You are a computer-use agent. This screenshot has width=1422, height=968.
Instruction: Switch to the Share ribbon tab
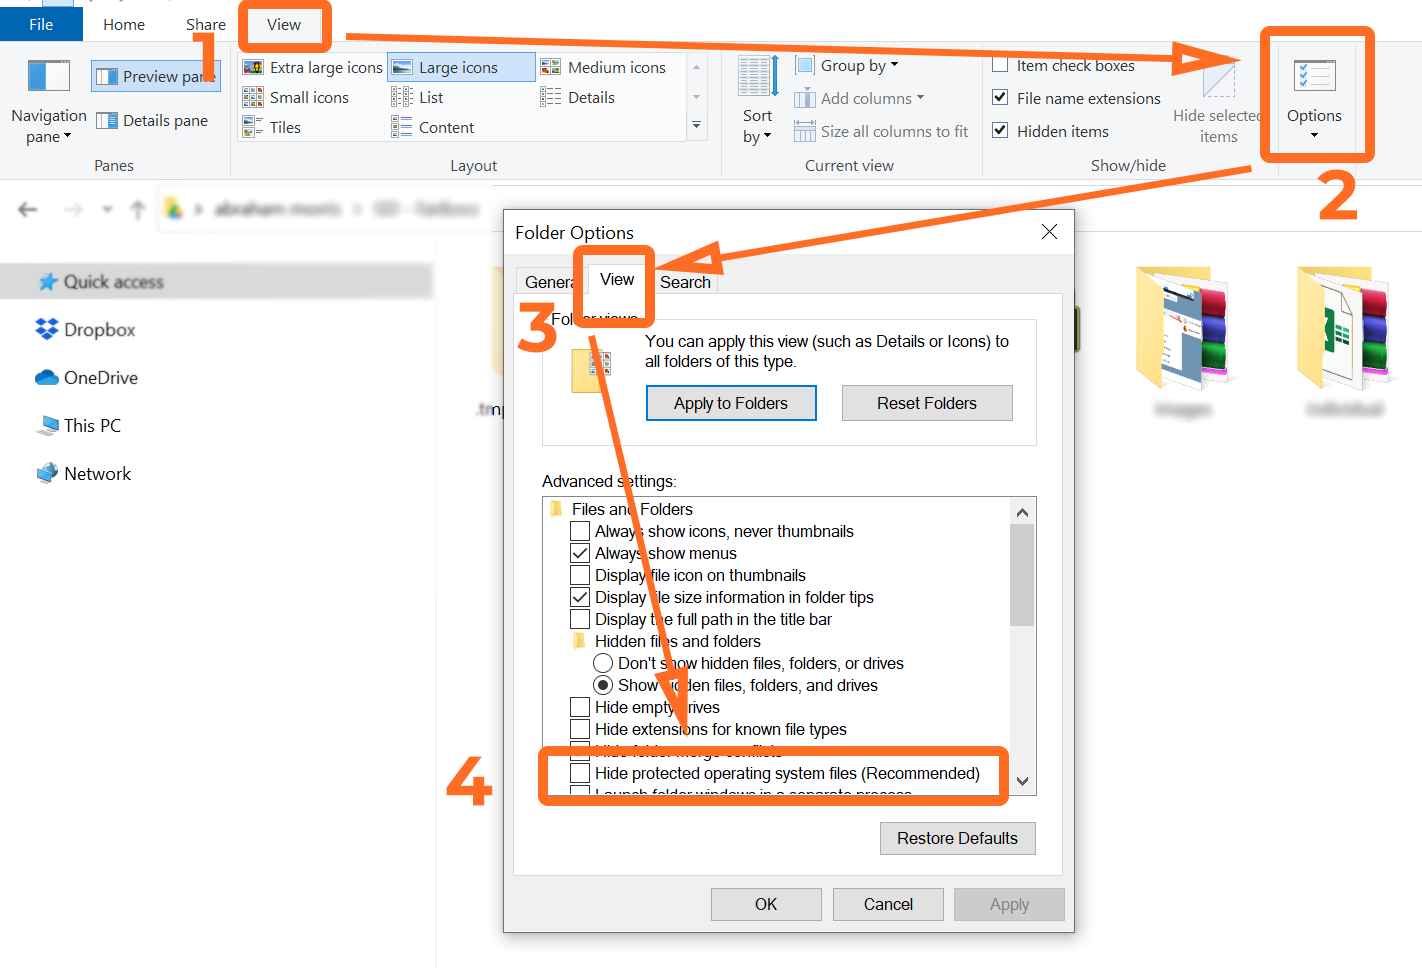pyautogui.click(x=205, y=24)
